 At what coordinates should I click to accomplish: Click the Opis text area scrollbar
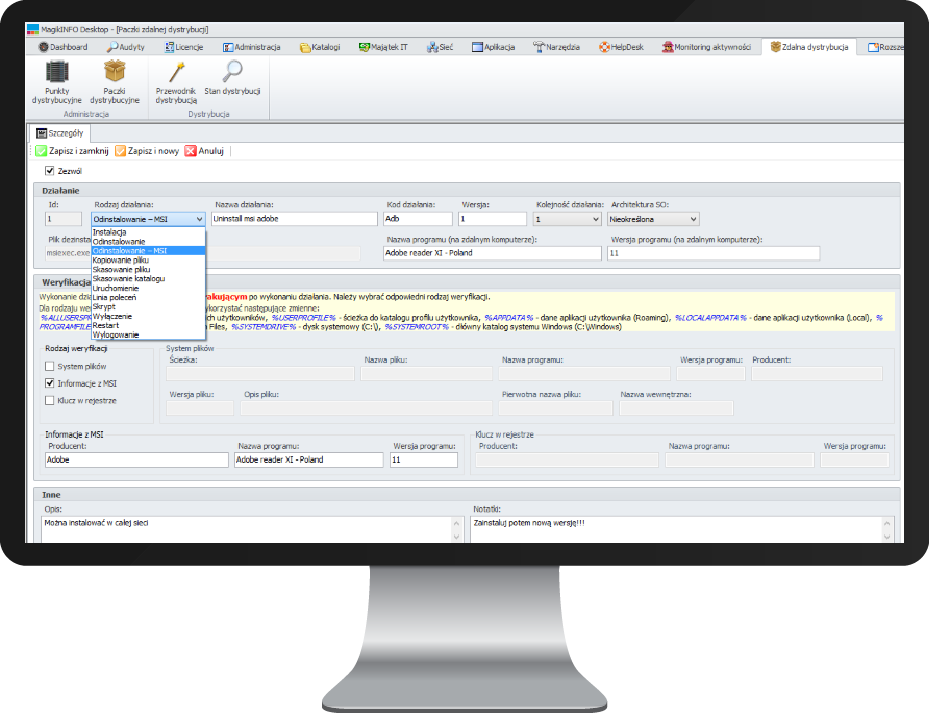click(x=456, y=530)
